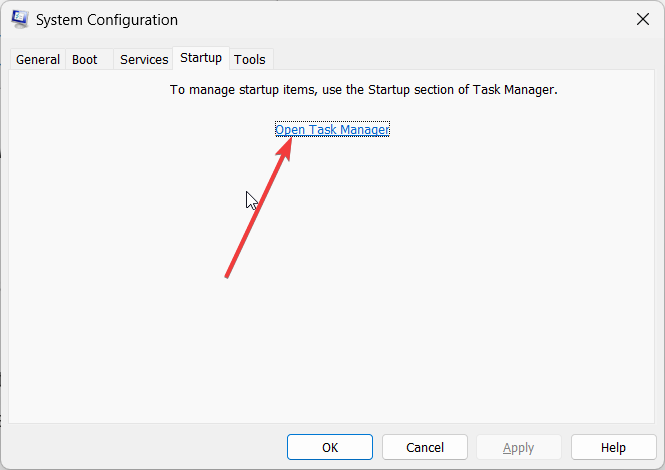
Task: Open Help for System Configuration
Action: click(x=613, y=447)
